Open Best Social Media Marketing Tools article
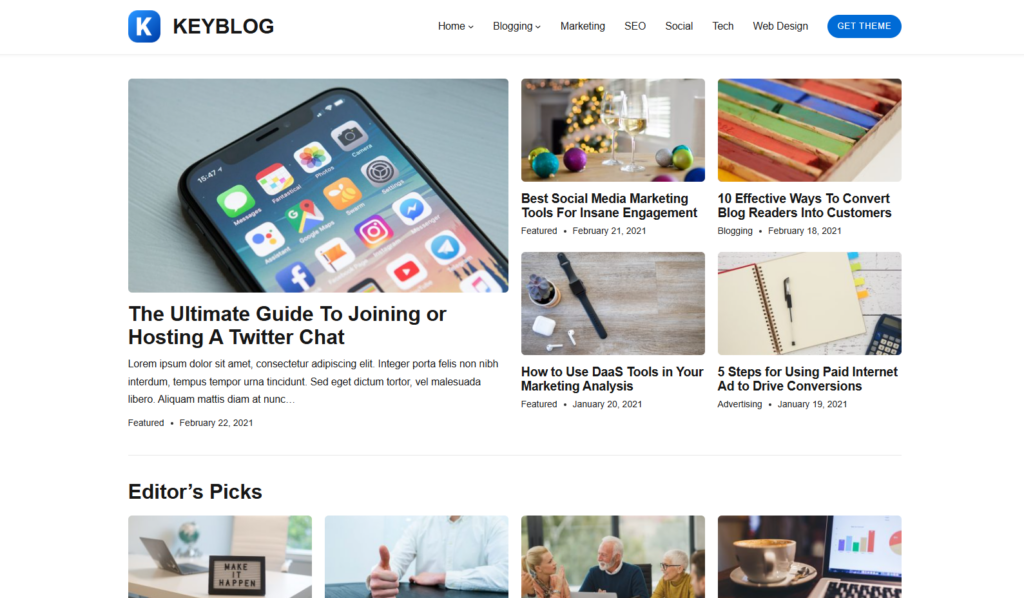The image size is (1024, 598). 609,206
